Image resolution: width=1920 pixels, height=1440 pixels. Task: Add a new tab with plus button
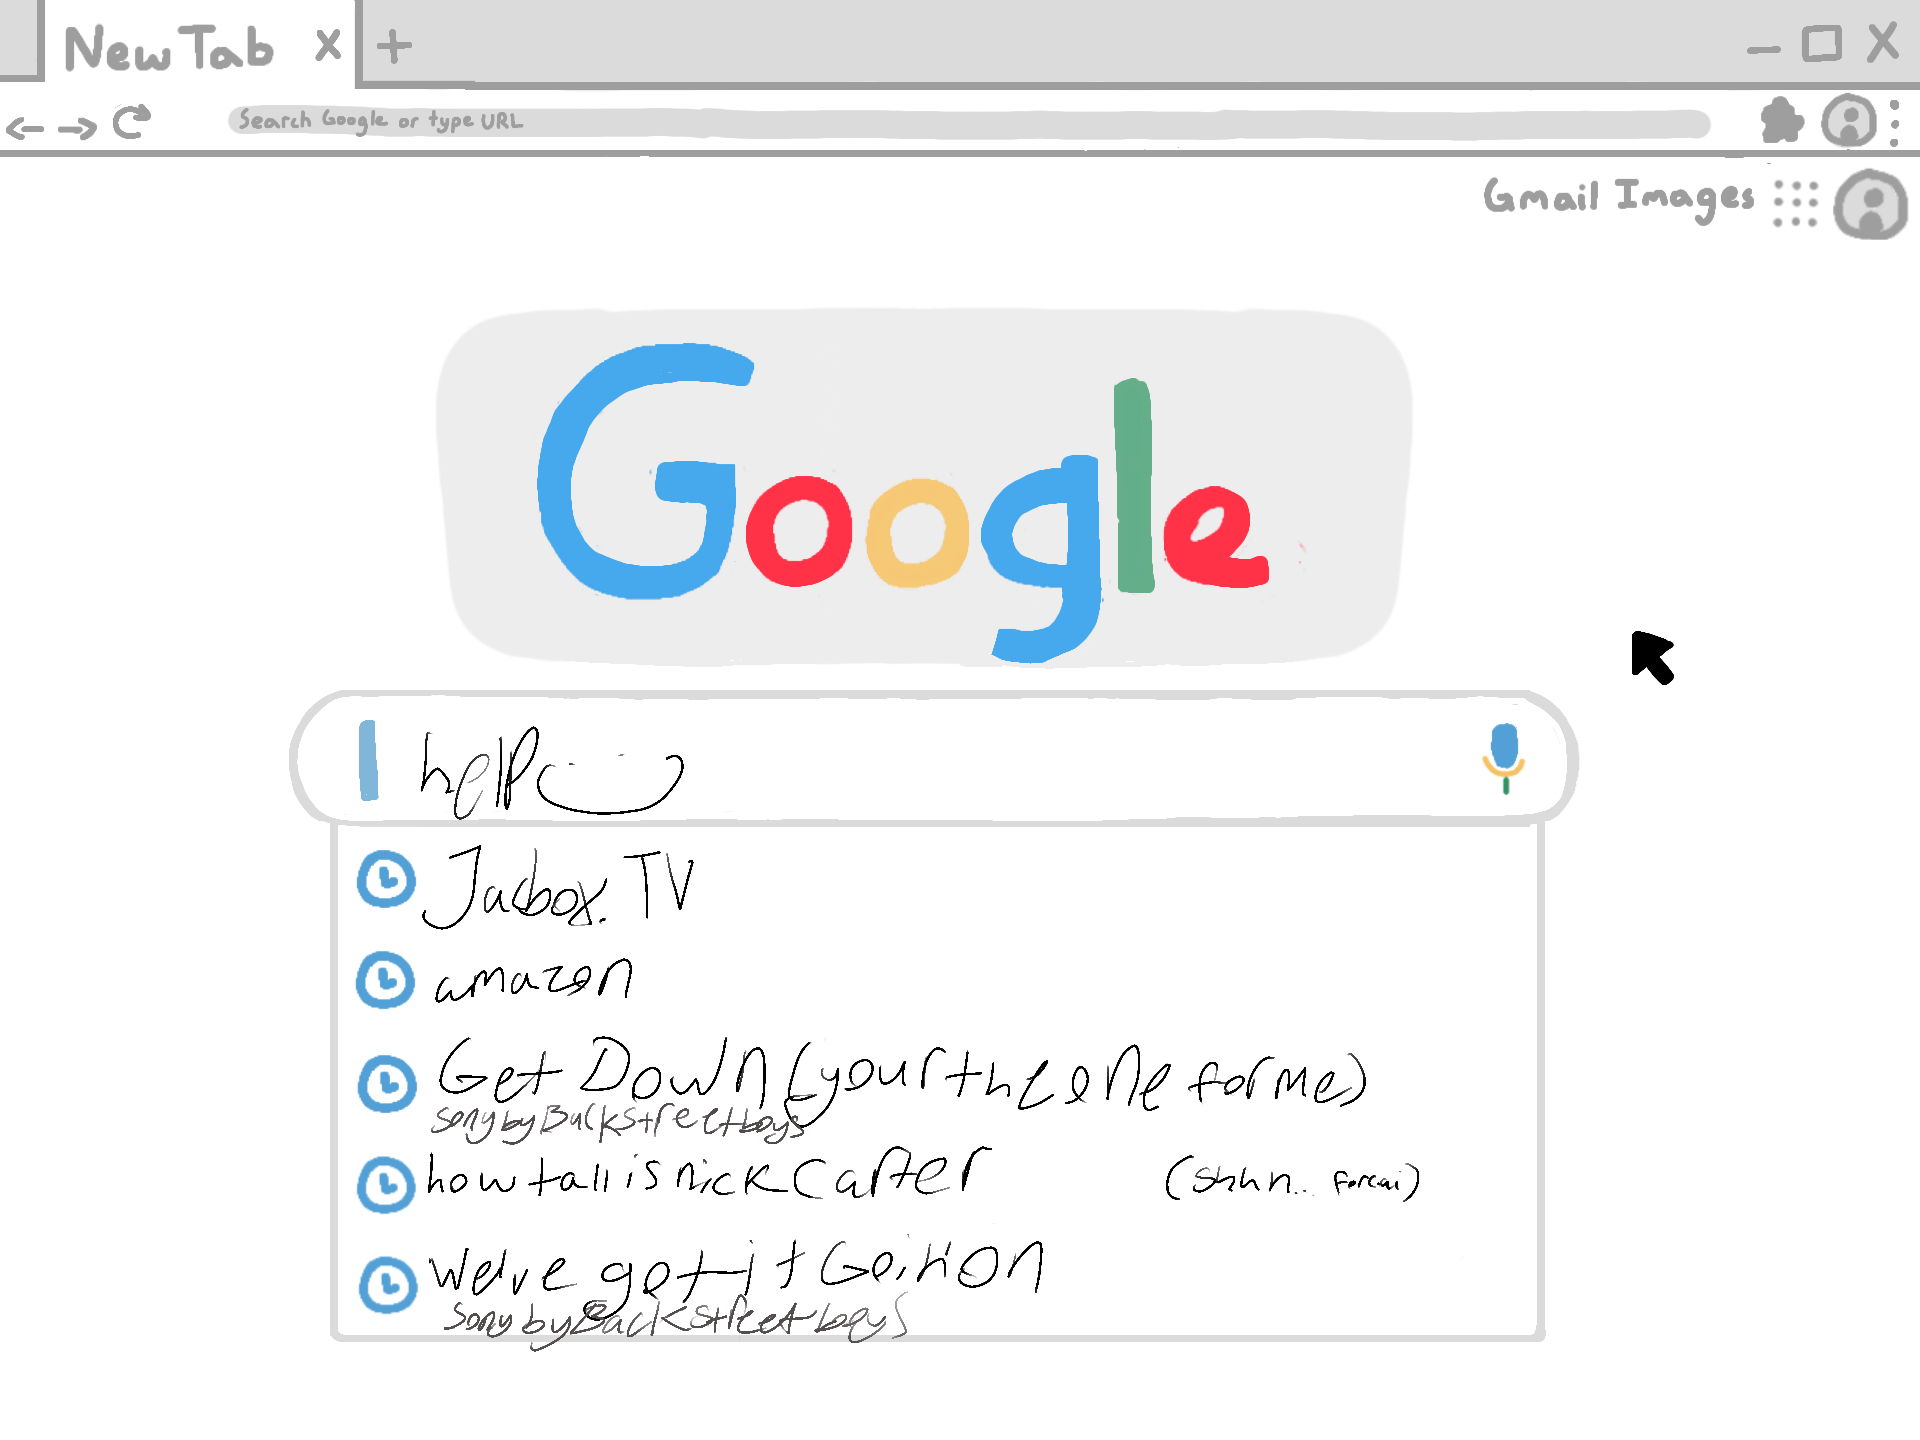394,46
